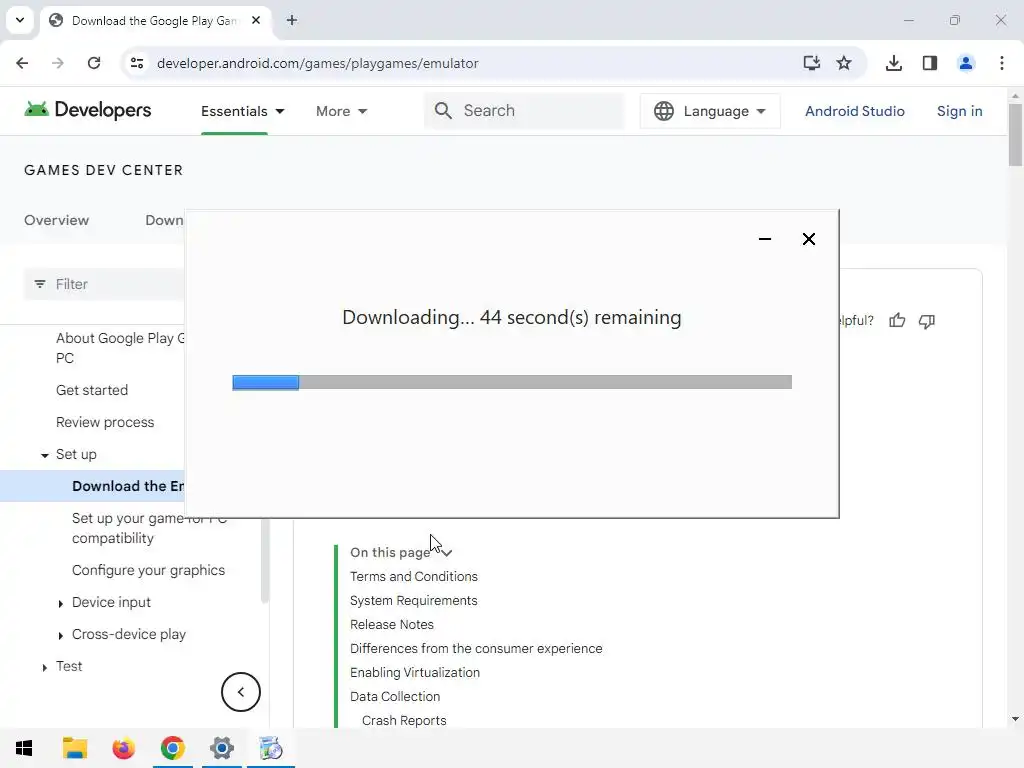Viewport: 1024px width, 768px height.
Task: Open Chrome downloads icon
Action: 893,63
